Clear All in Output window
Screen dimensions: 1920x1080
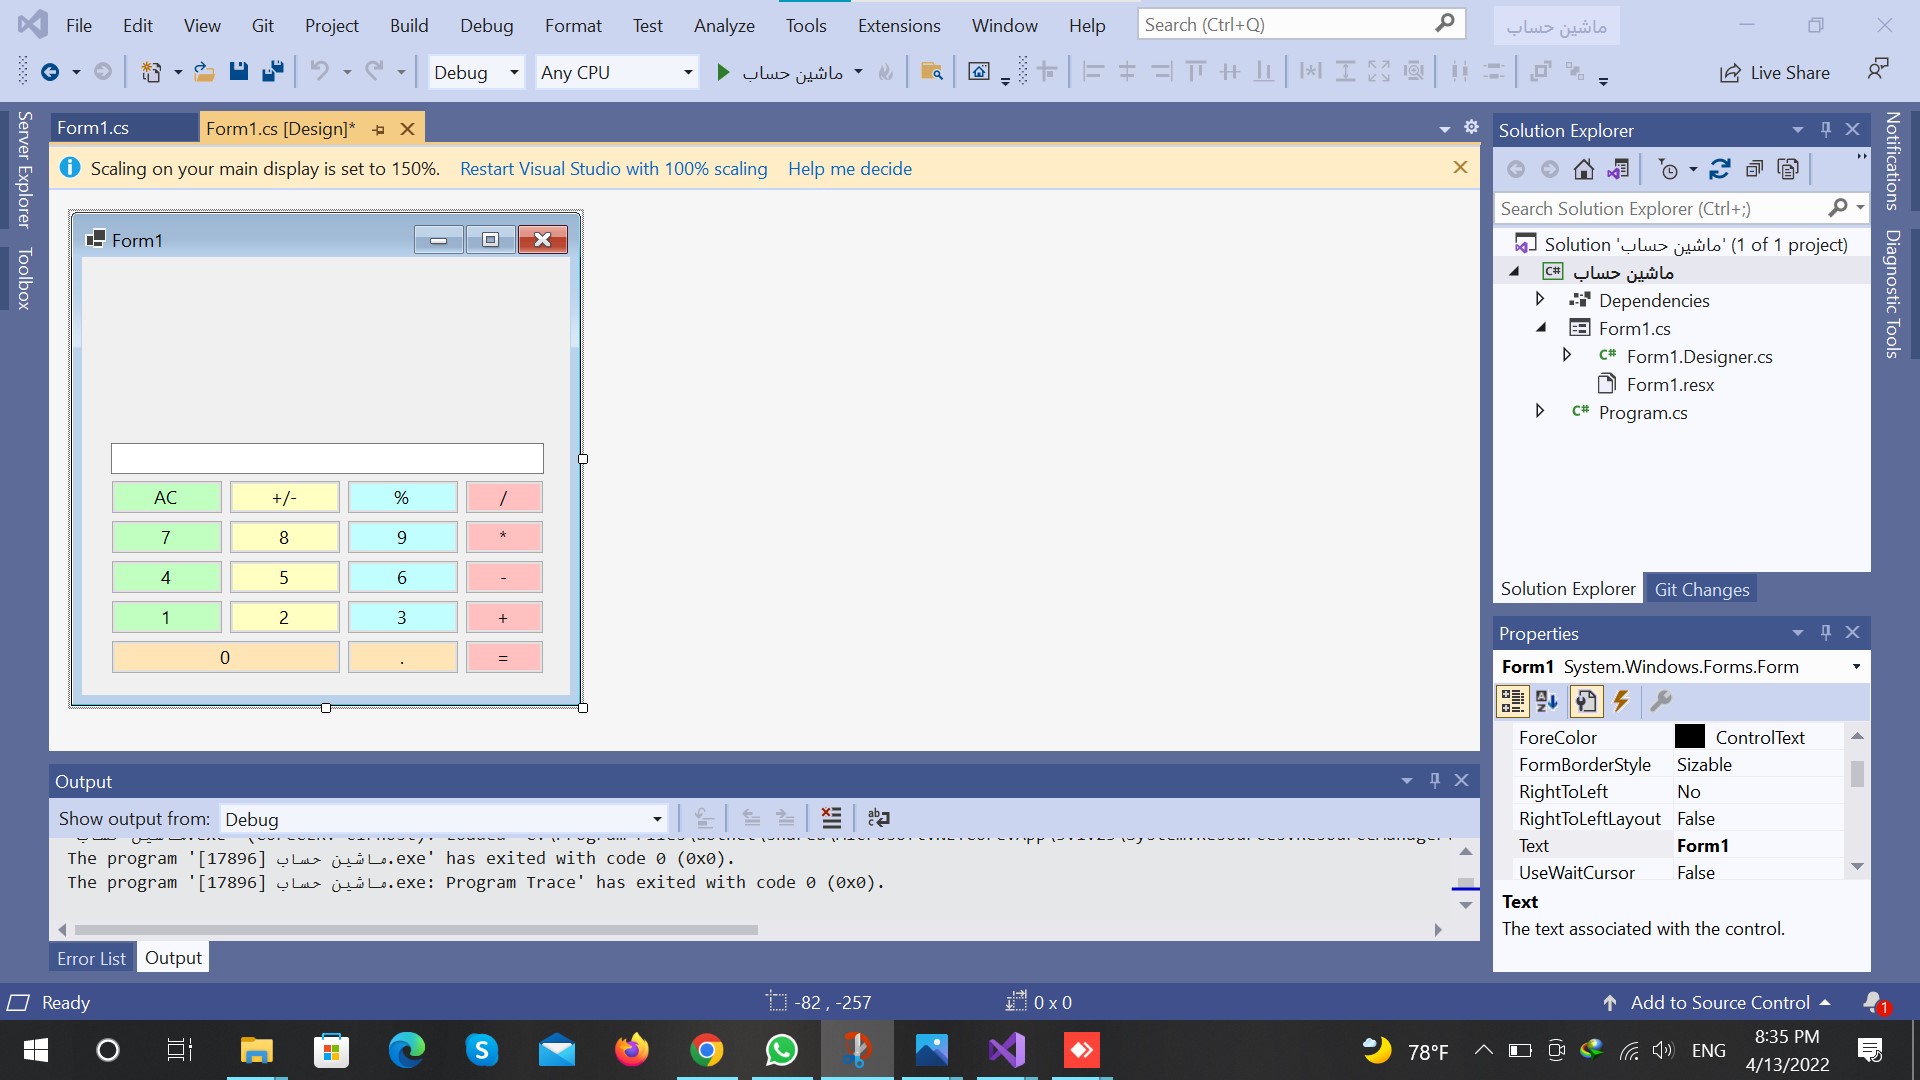831,818
